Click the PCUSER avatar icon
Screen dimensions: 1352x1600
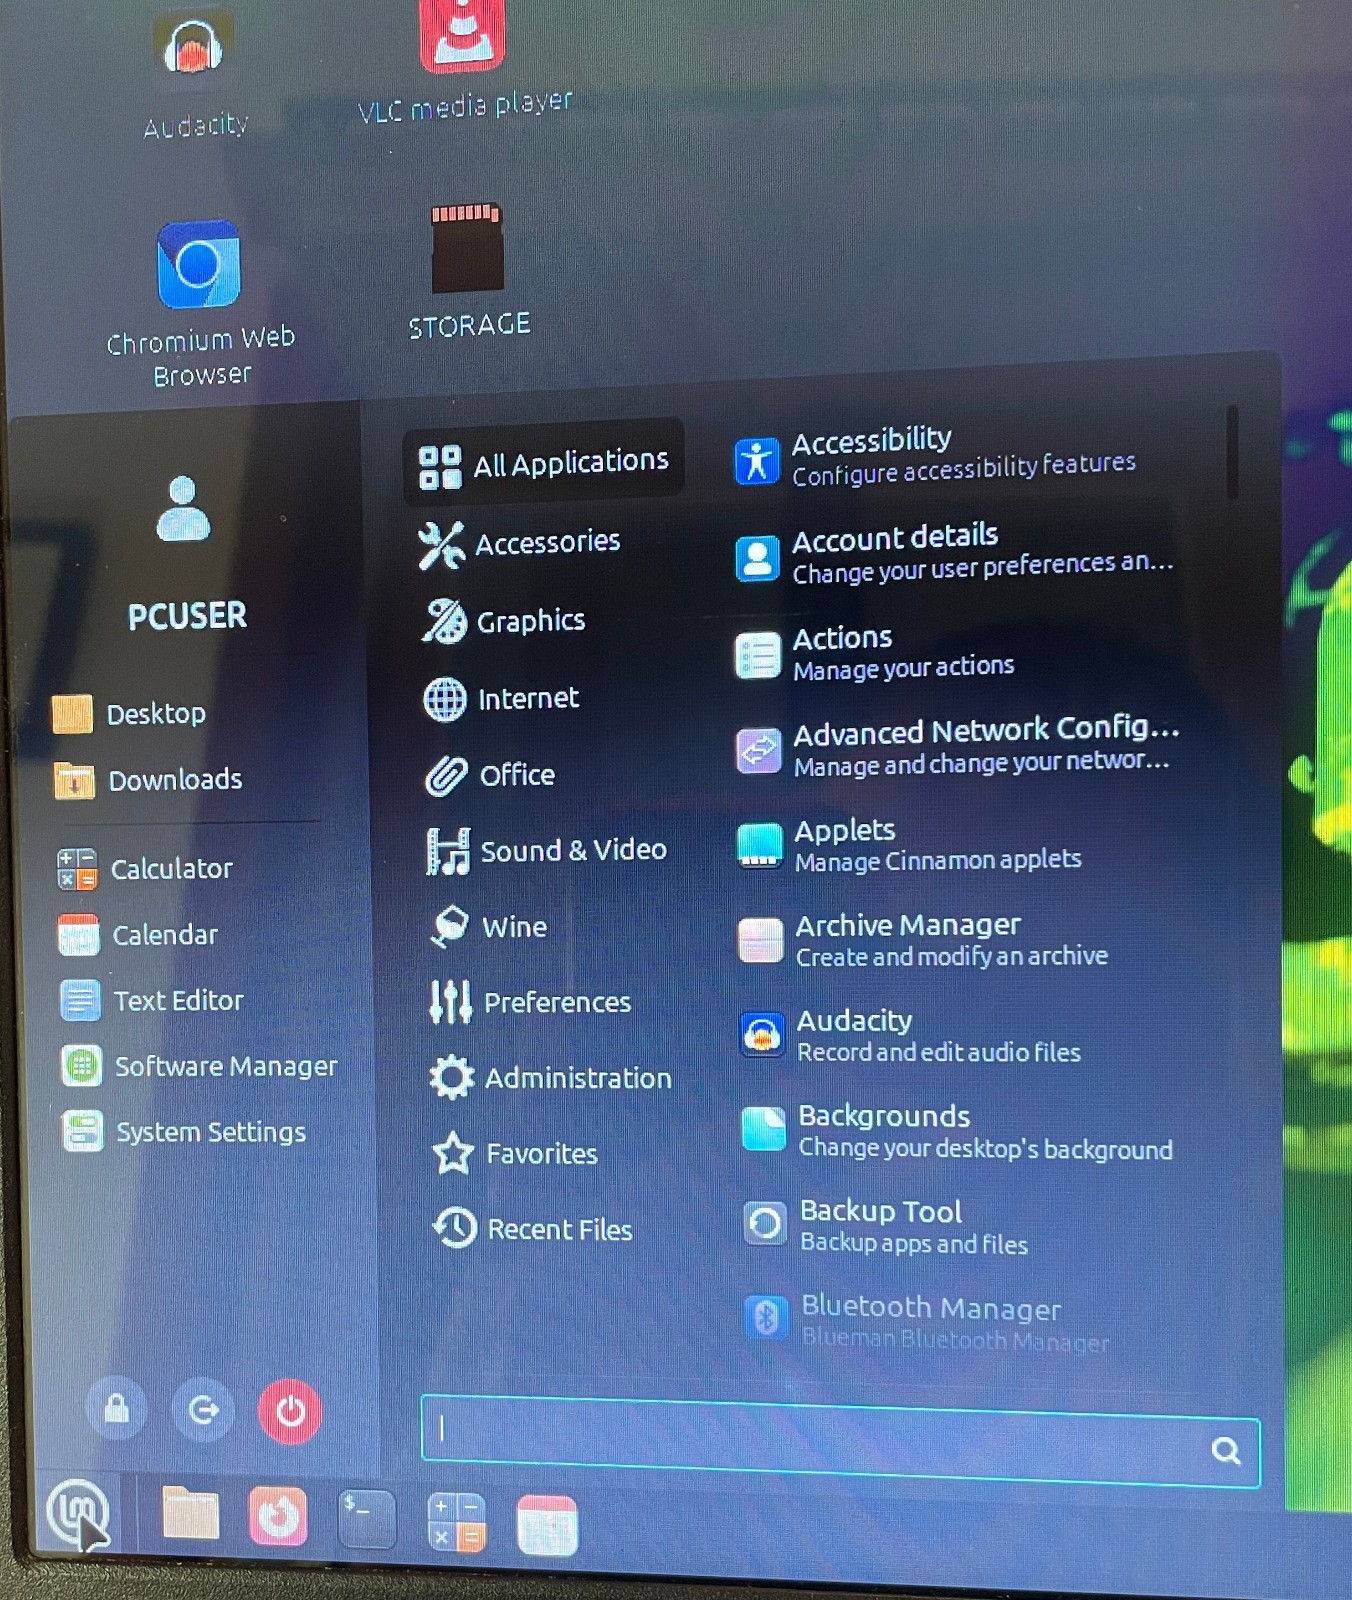point(184,510)
